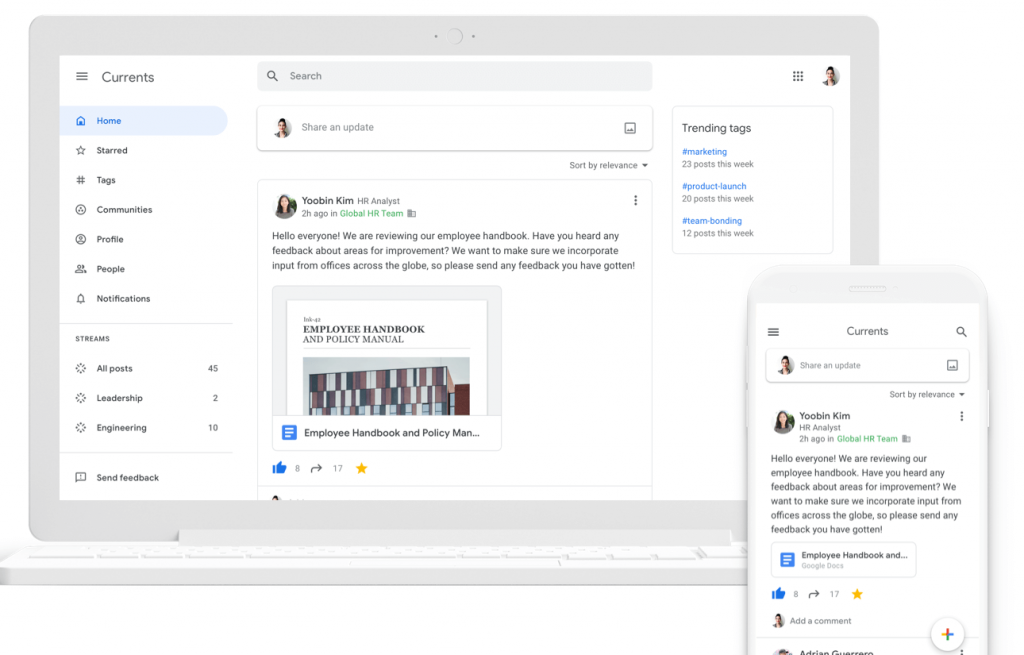
Task: Tap the share arrow on phone post
Action: coord(814,594)
